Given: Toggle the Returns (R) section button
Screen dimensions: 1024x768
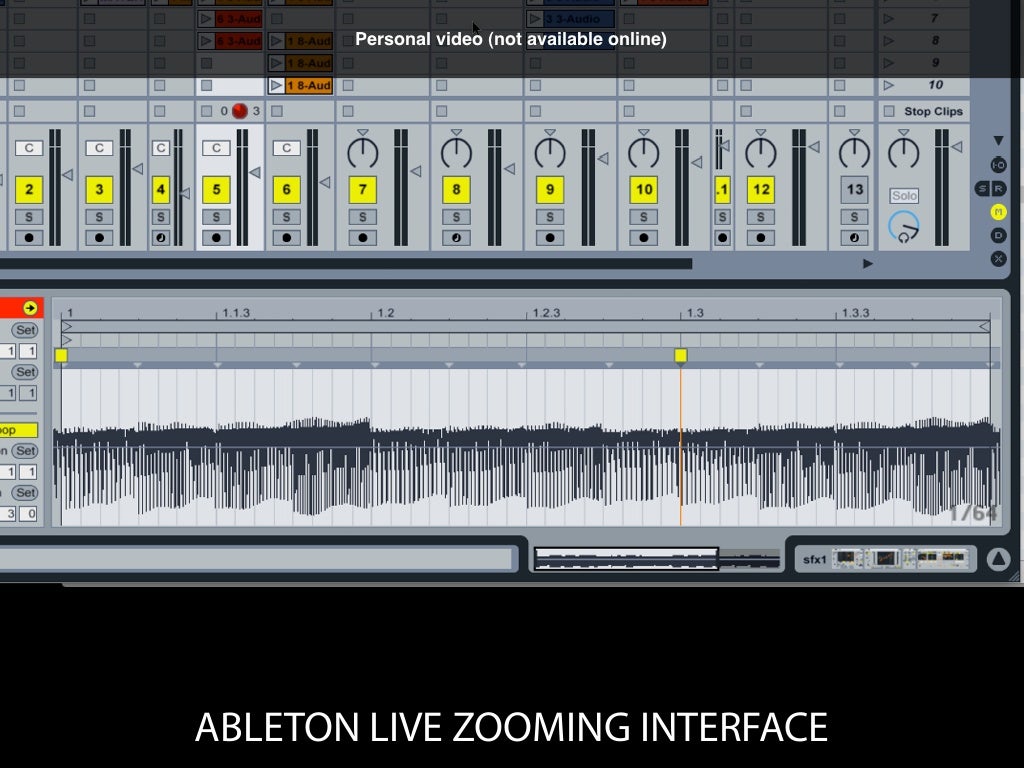Looking at the screenshot, I should click(999, 189).
